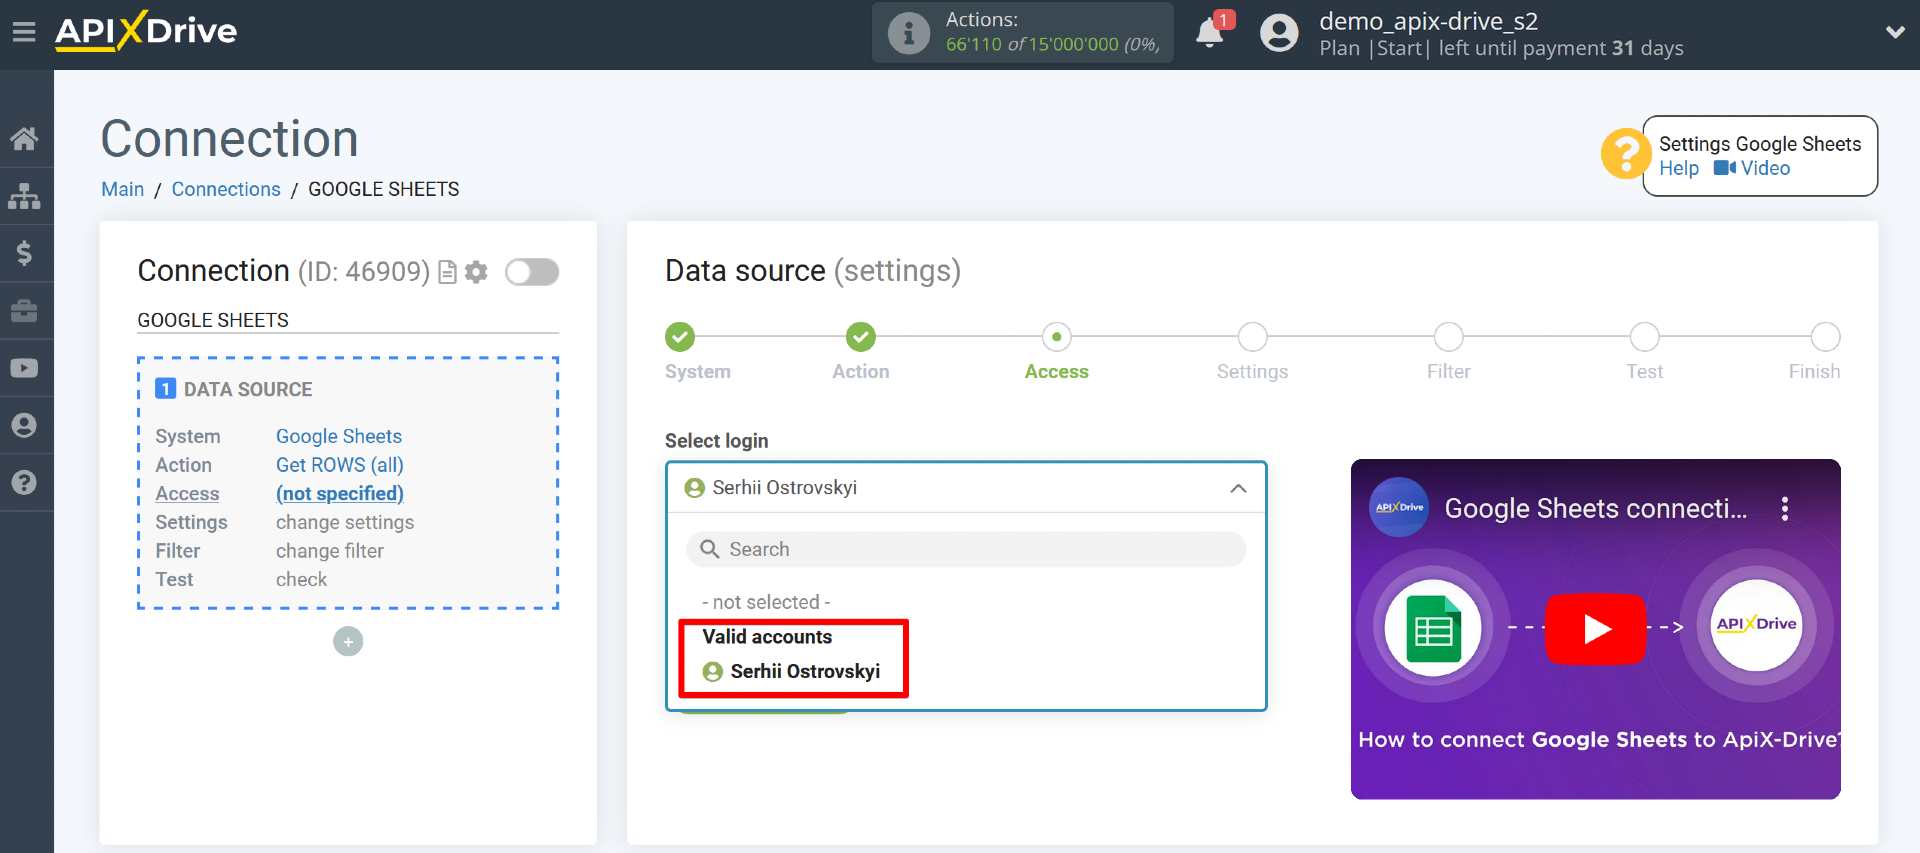
Task: Select the '- not selected -' option
Action: coord(766,602)
